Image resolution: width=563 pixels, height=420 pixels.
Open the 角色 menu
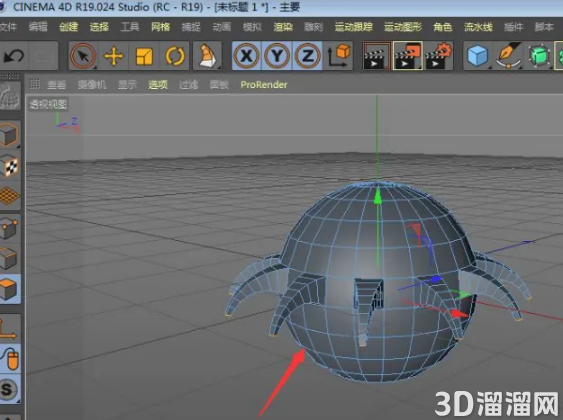tap(442, 27)
